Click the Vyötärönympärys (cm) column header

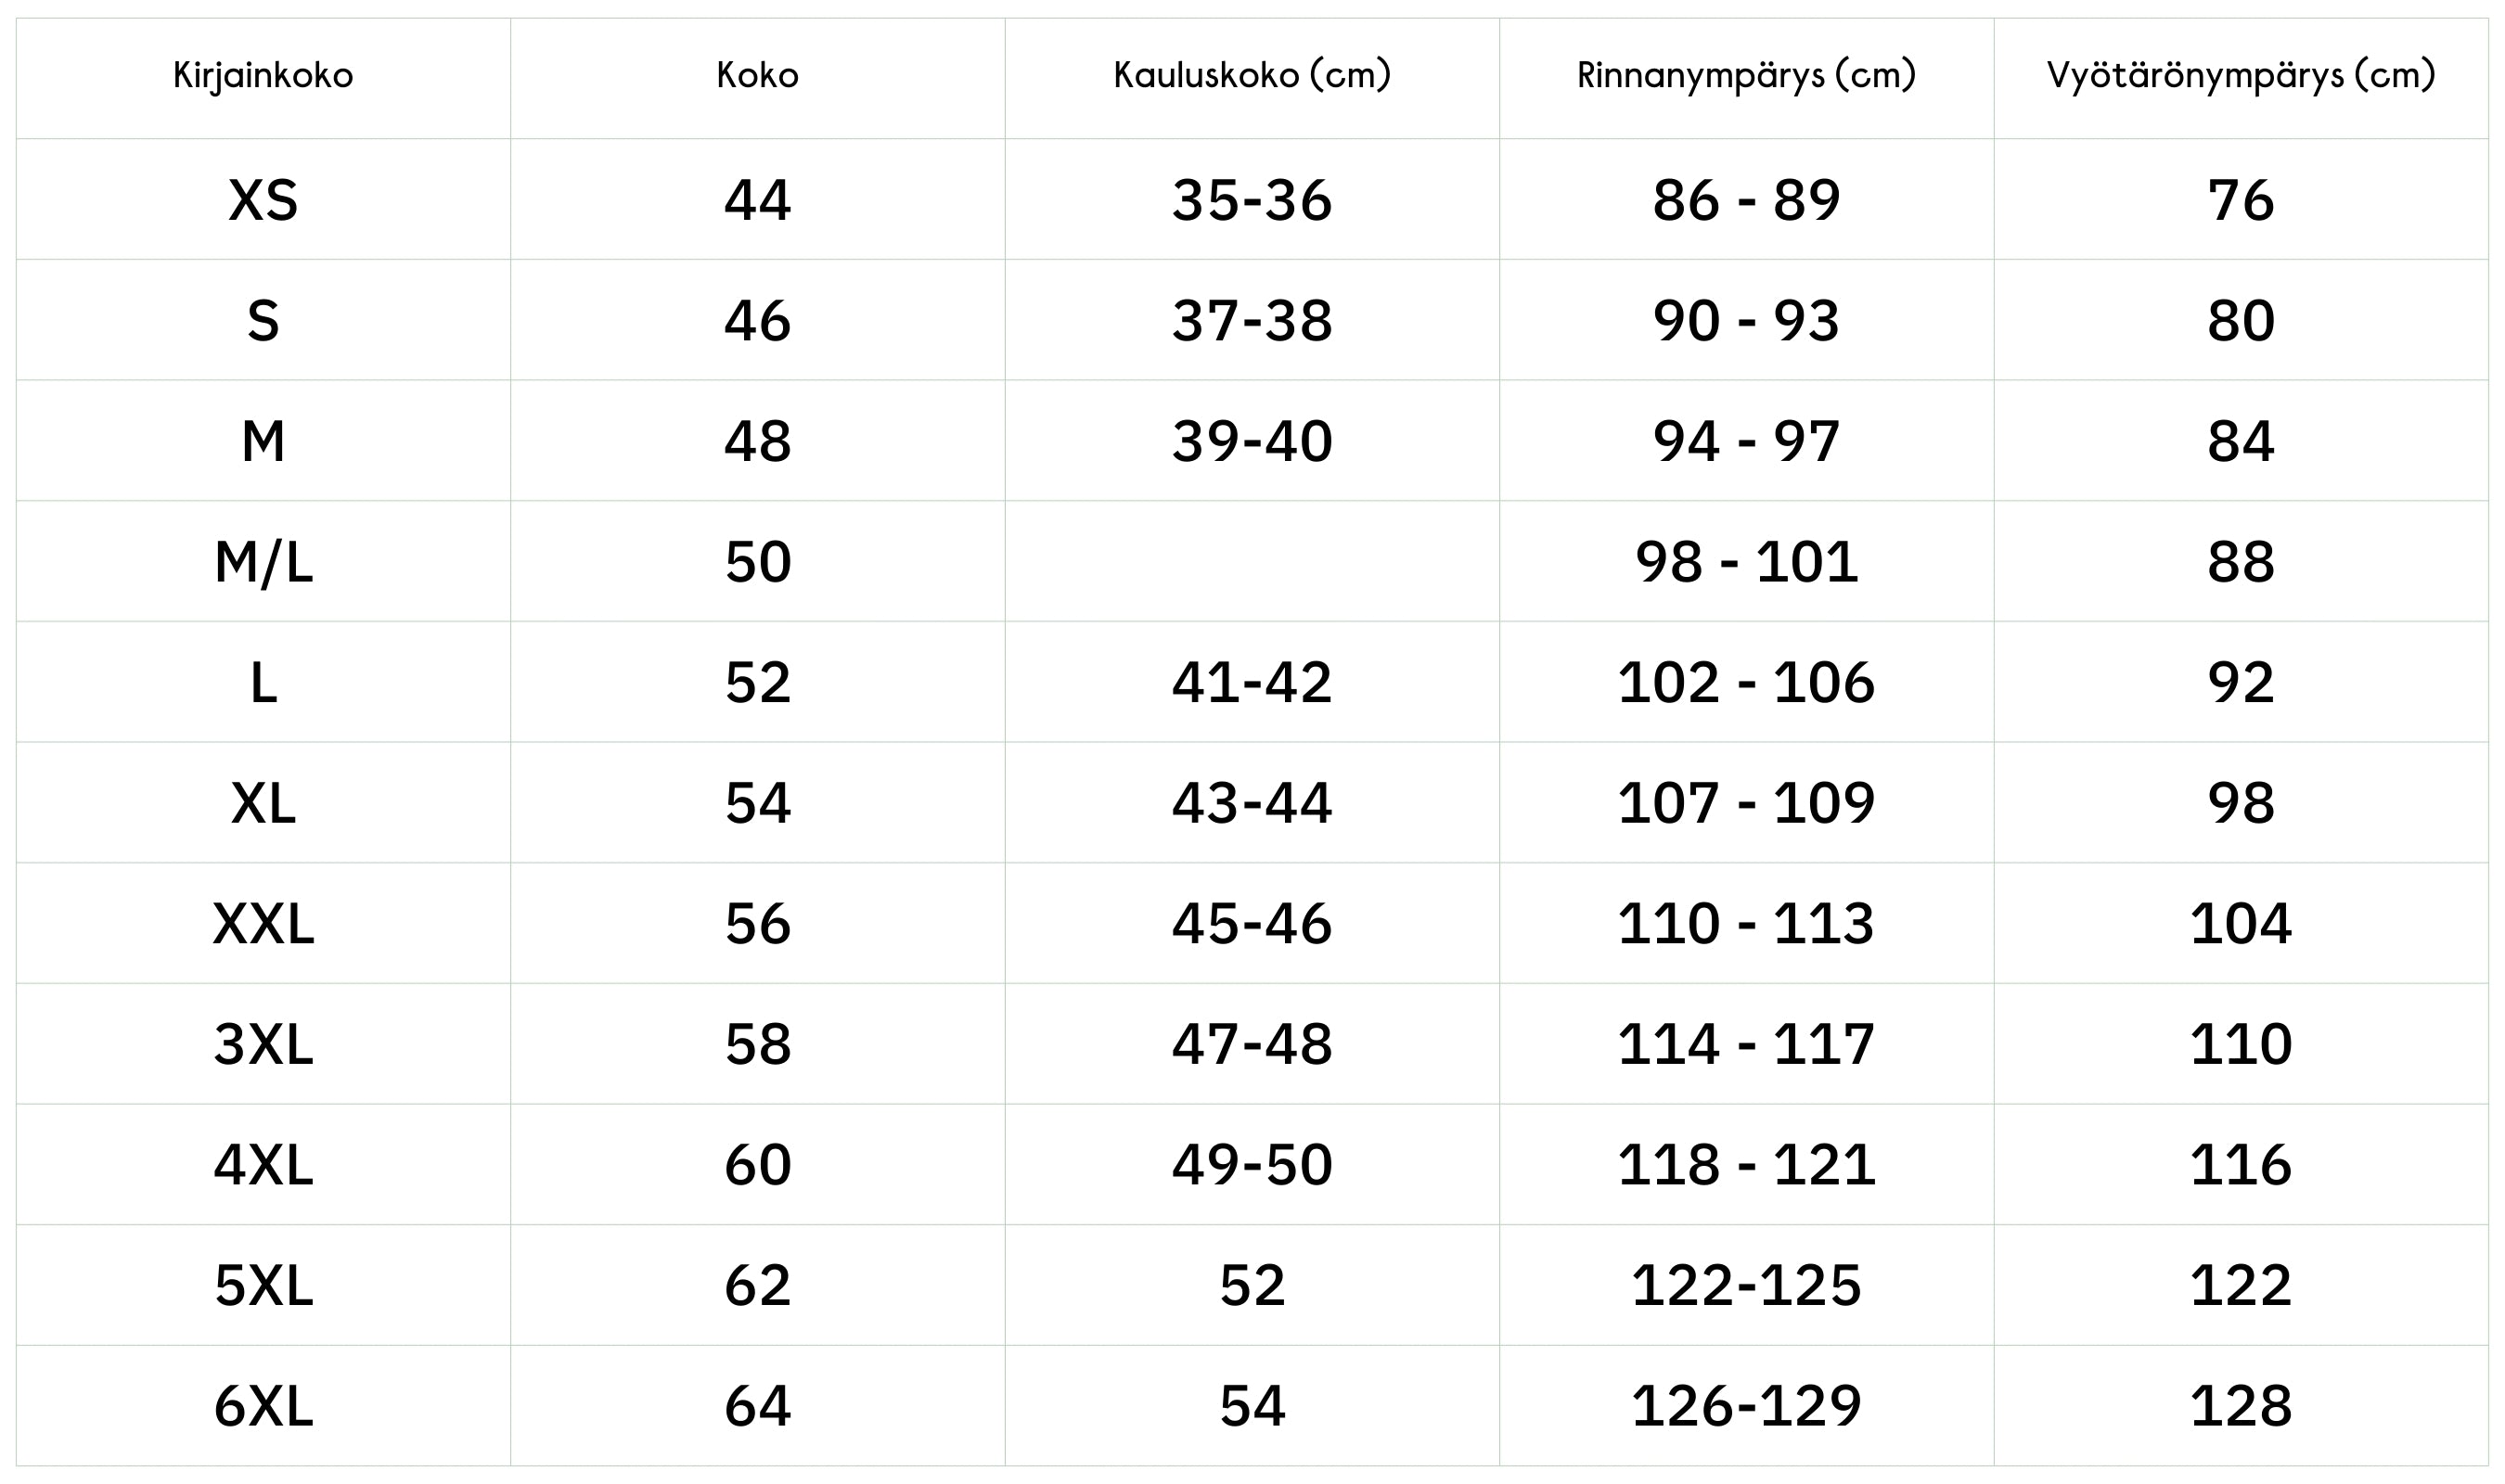click(2240, 76)
